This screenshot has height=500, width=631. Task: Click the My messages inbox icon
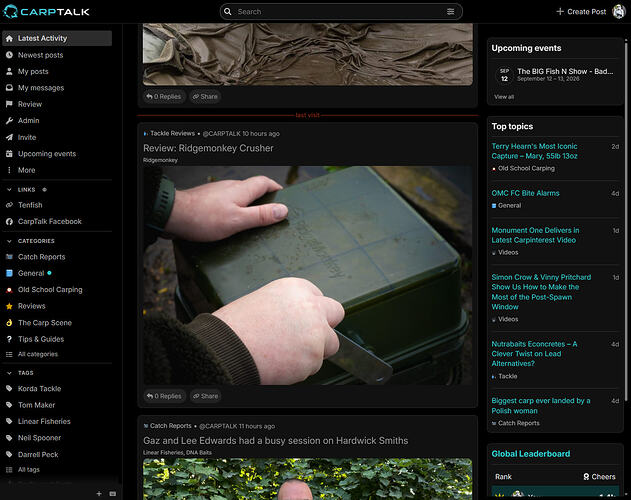[x=9, y=88]
